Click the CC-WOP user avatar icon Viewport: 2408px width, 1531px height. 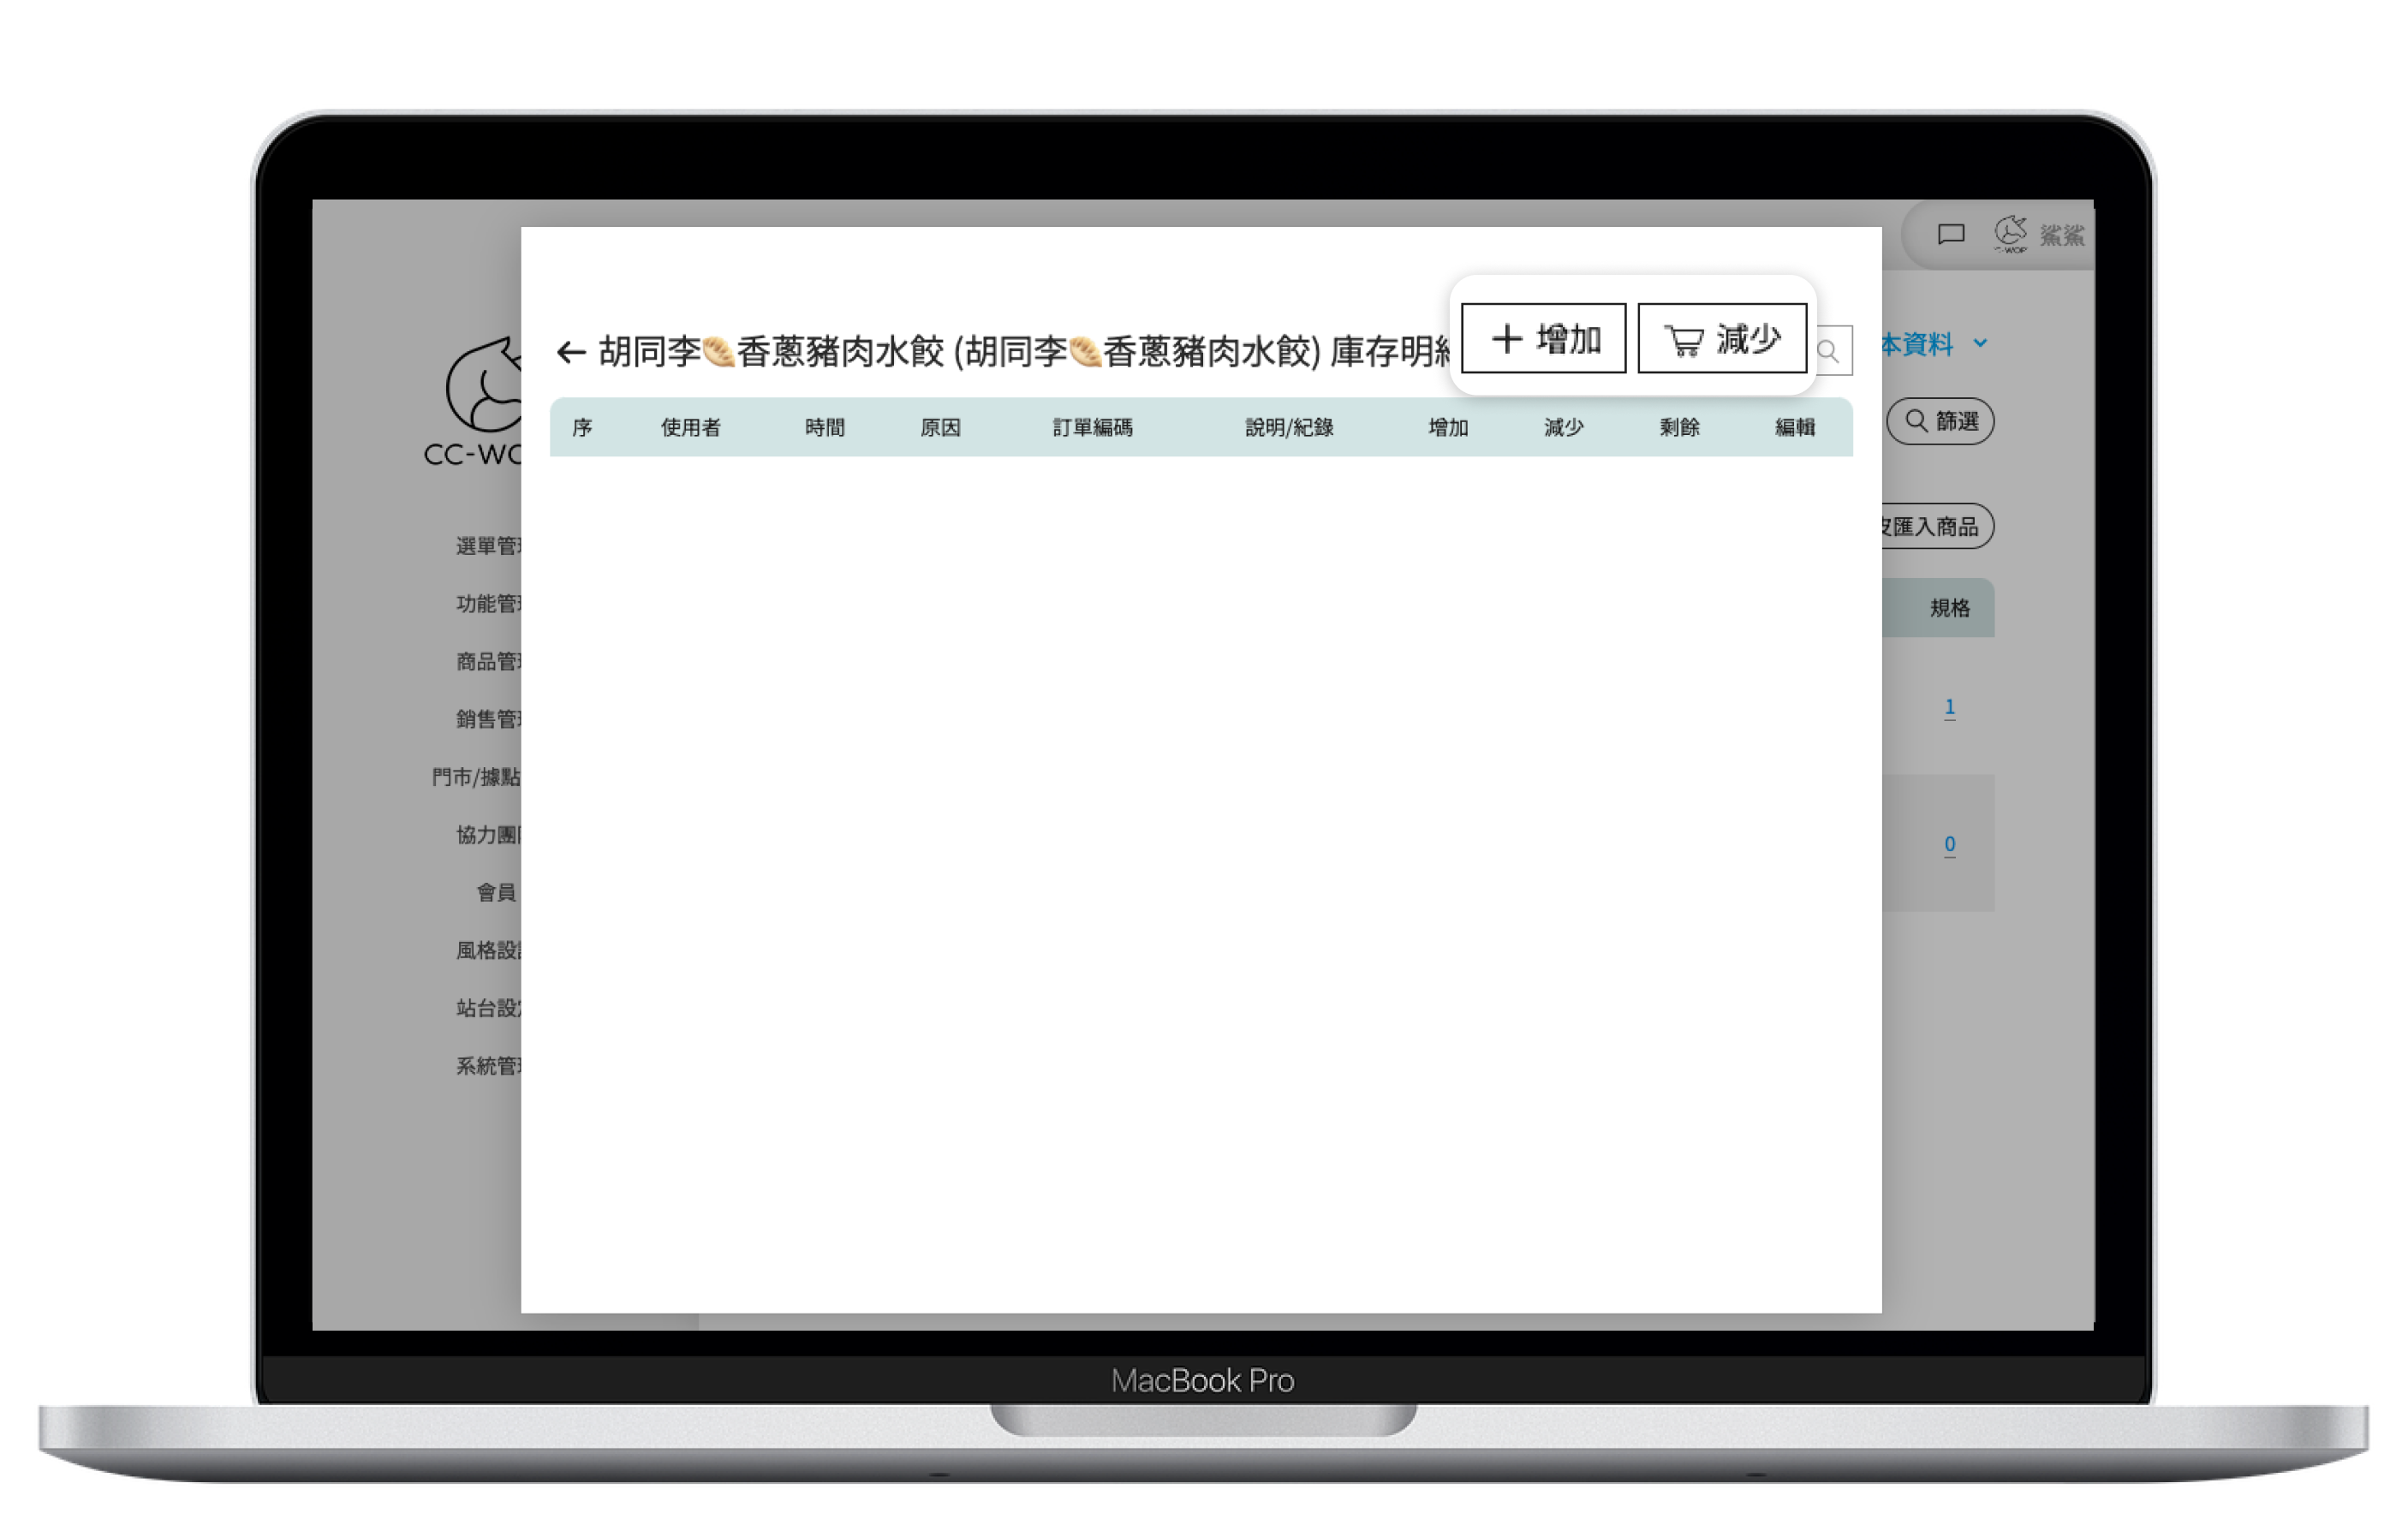2010,234
